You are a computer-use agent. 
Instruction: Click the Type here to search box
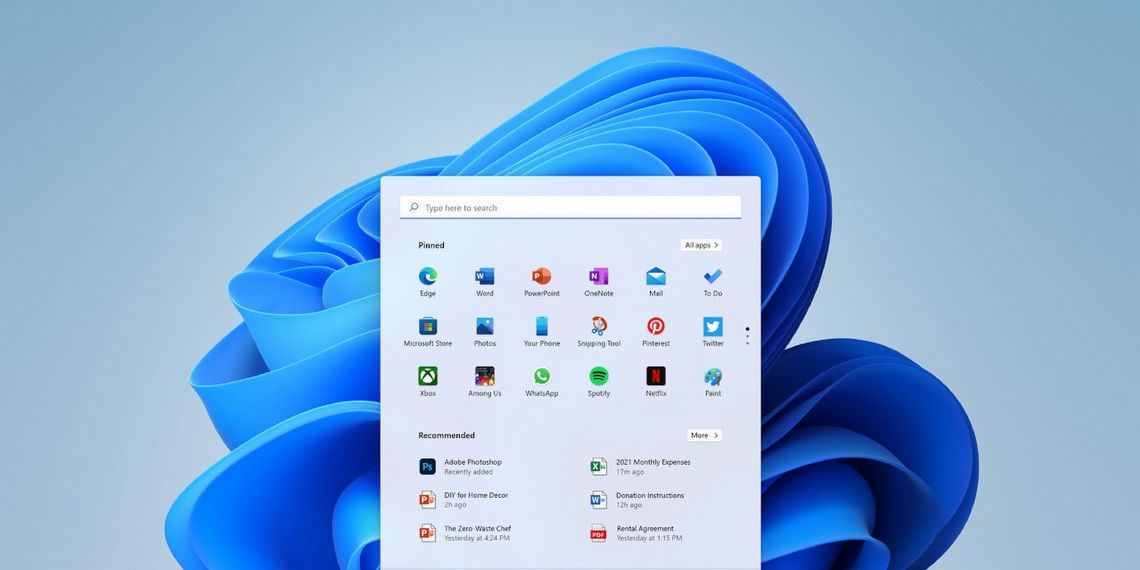point(571,207)
